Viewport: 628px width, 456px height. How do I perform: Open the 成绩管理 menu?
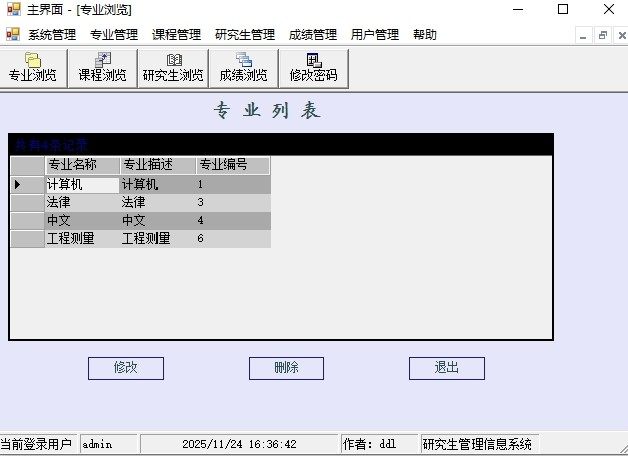click(313, 35)
